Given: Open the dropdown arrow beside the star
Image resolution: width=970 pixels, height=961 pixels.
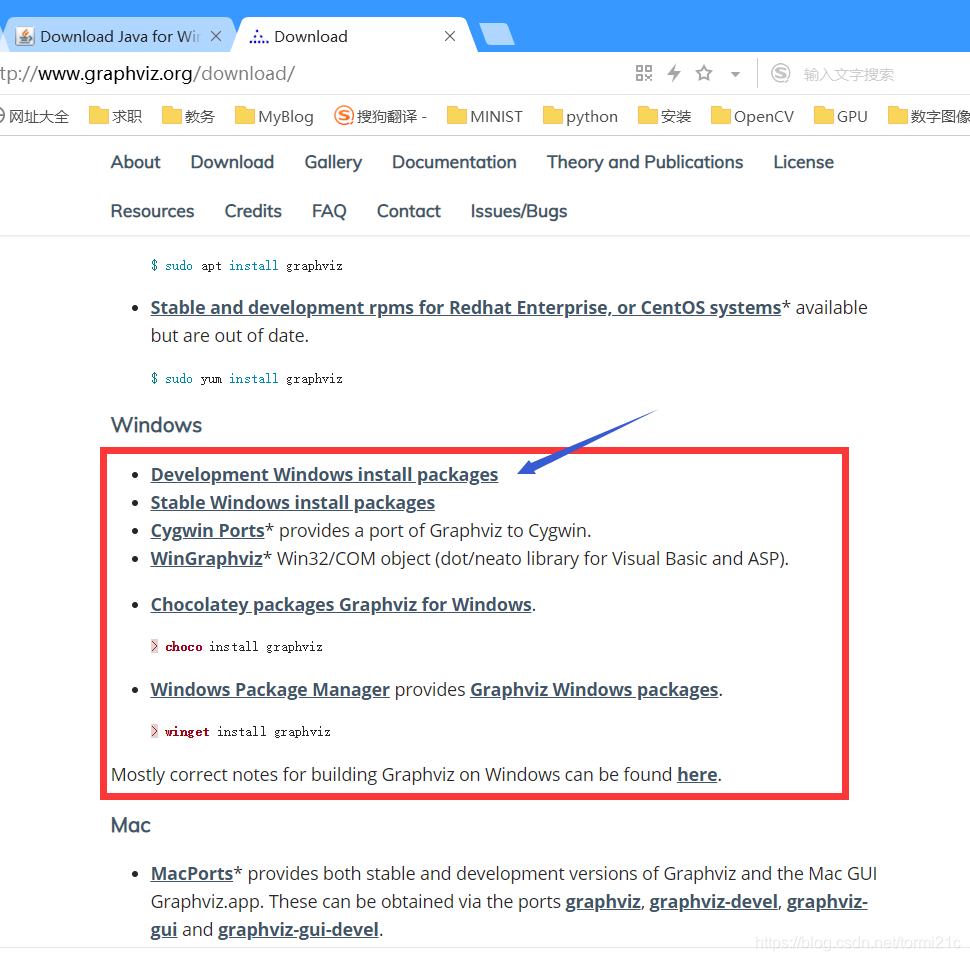Looking at the screenshot, I should point(735,74).
